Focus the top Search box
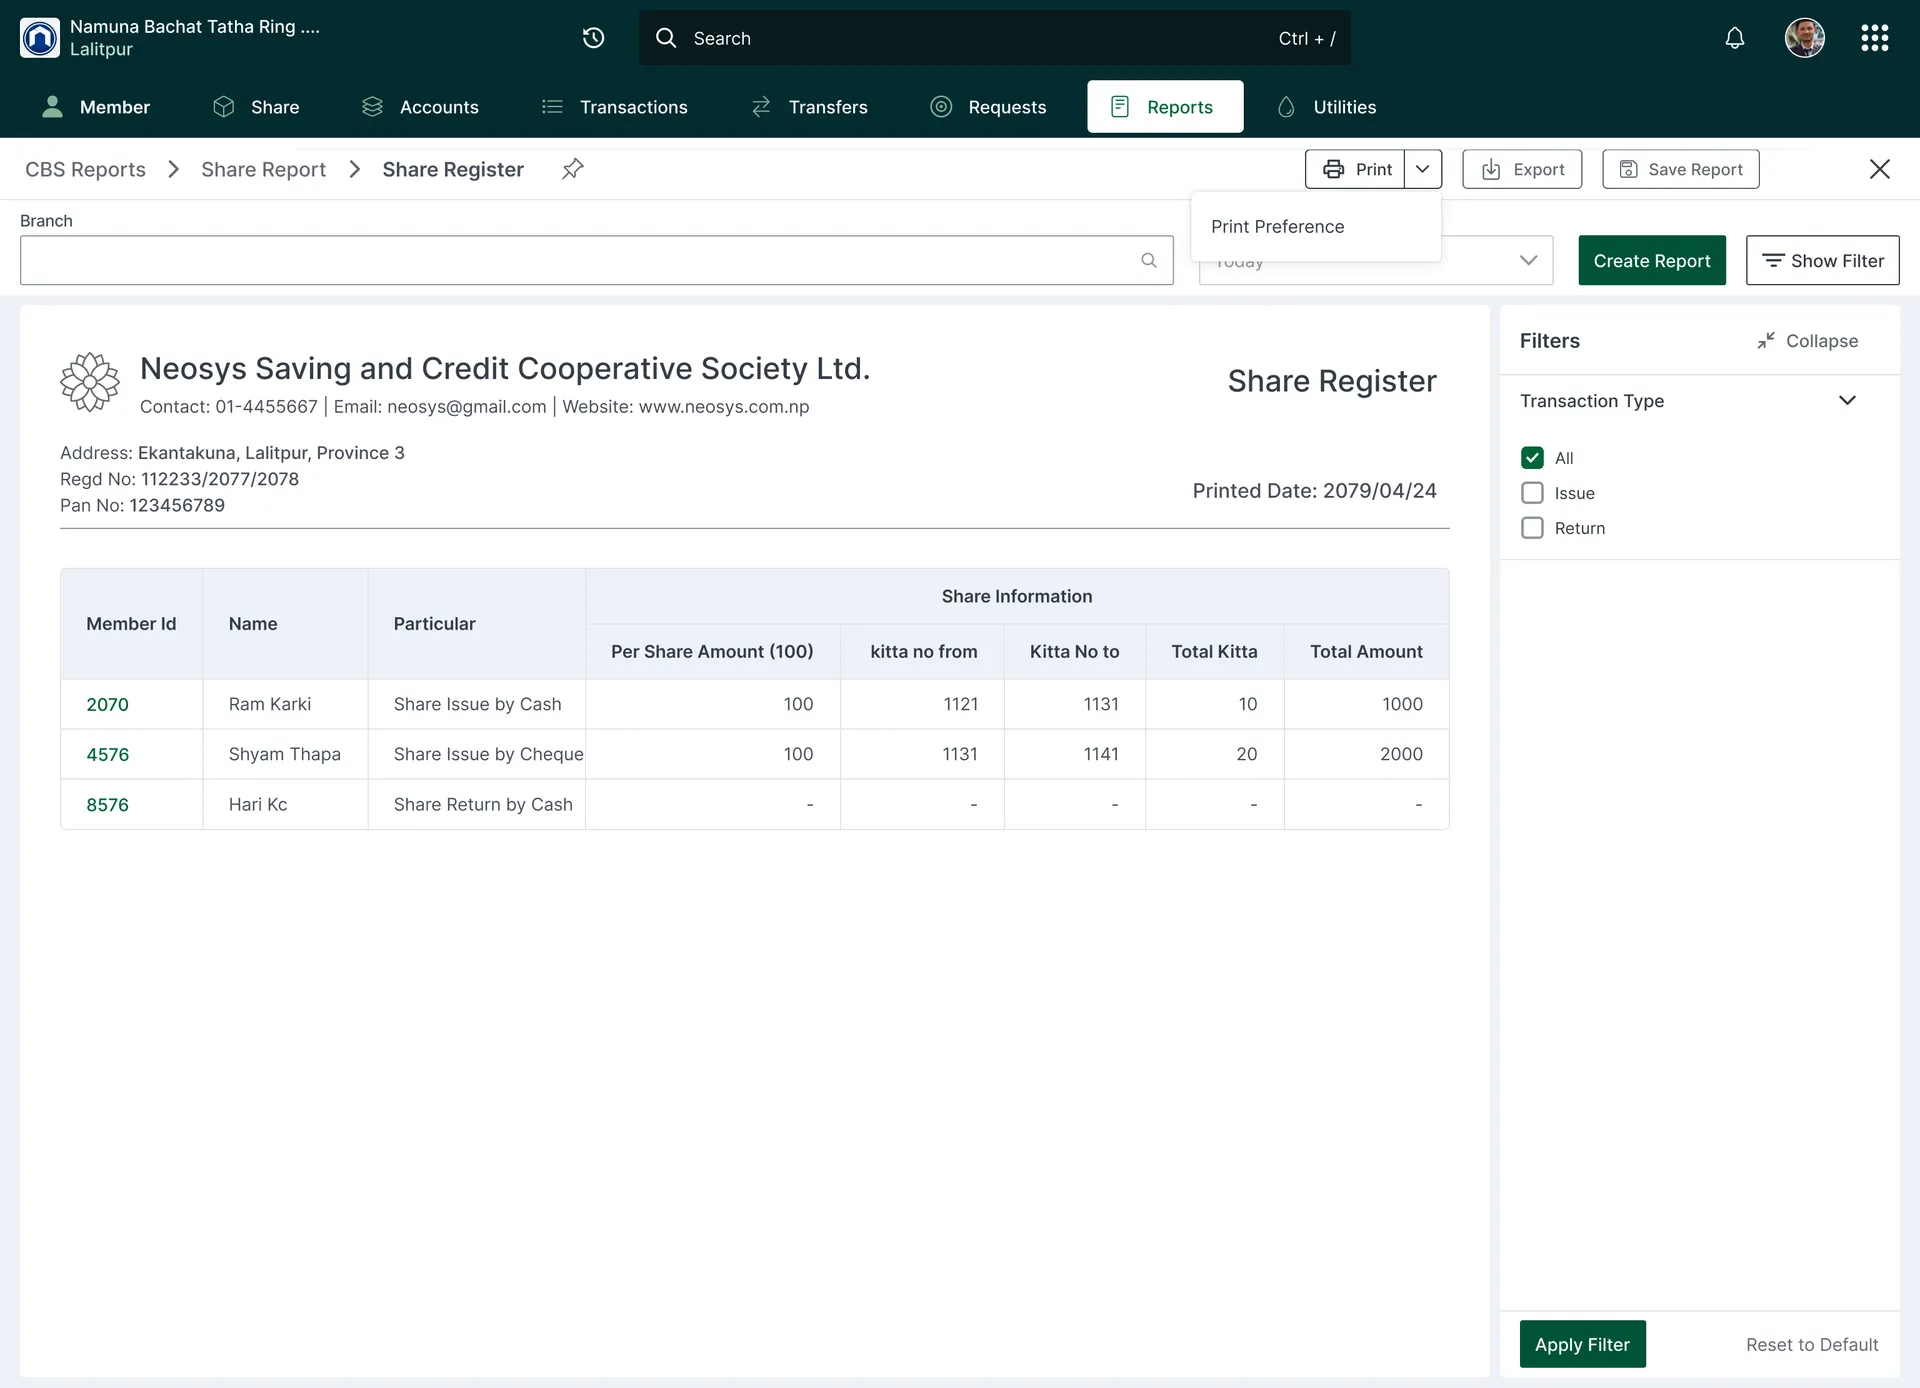Screen dimensions: 1920x1388 click(x=994, y=38)
